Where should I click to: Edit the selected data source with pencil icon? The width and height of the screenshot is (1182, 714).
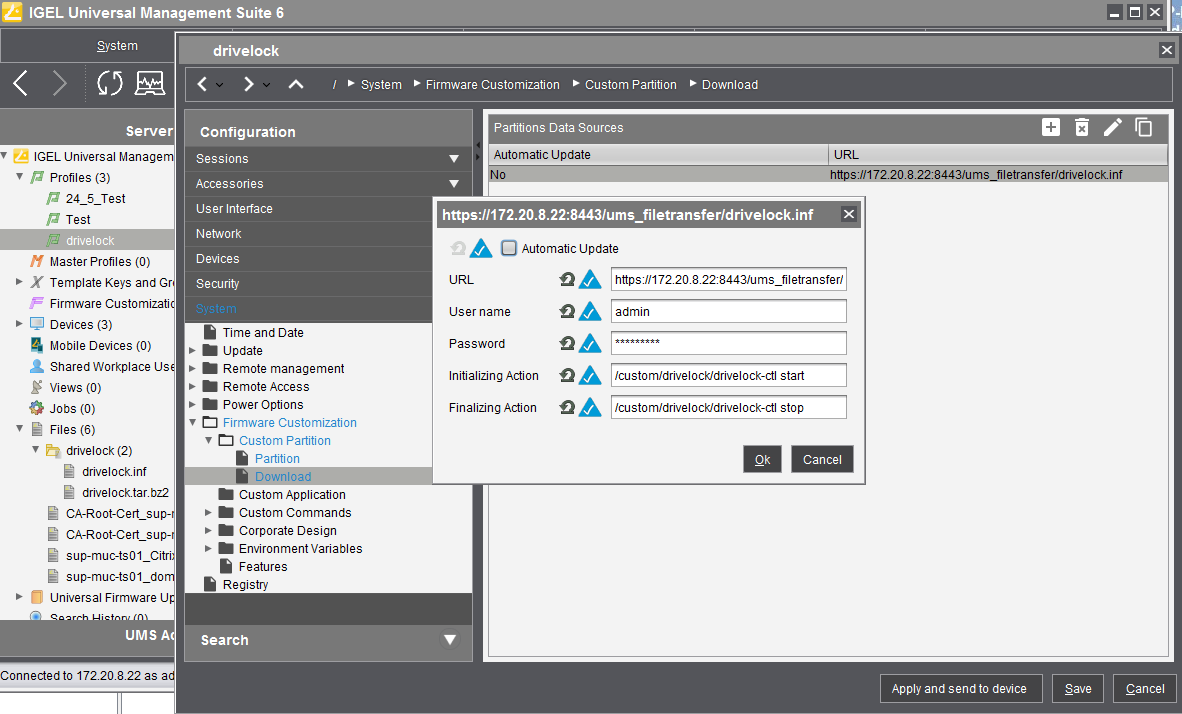point(1113,127)
